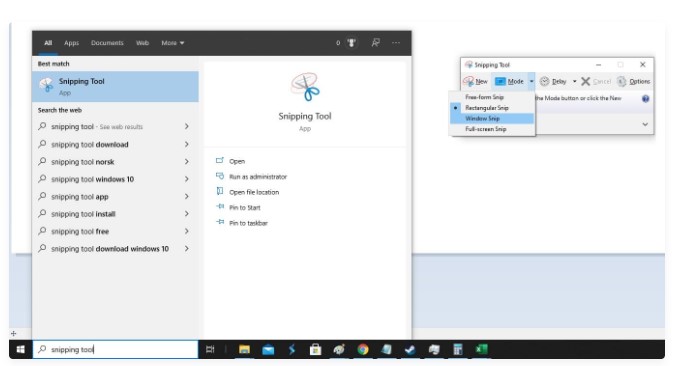Click the feedback person icon in search header
Screen dimensions: 682x366
pyautogui.click(x=375, y=43)
